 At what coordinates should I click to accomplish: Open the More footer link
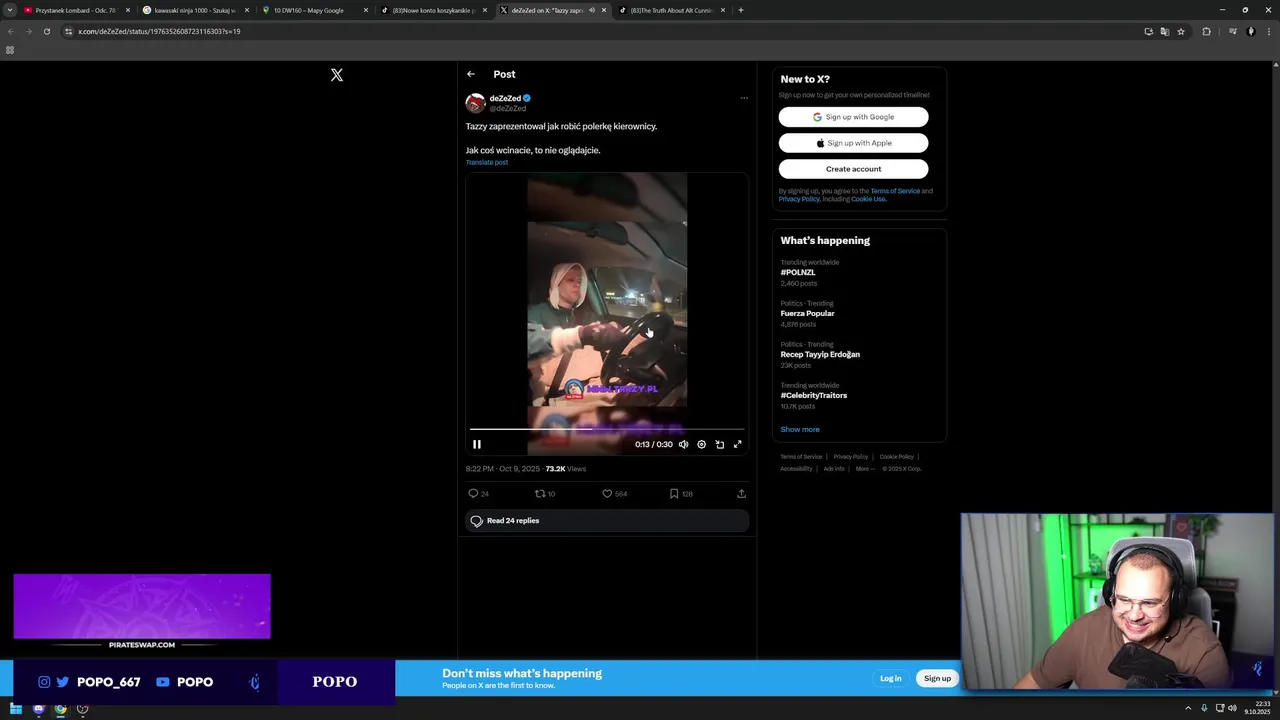click(x=864, y=469)
